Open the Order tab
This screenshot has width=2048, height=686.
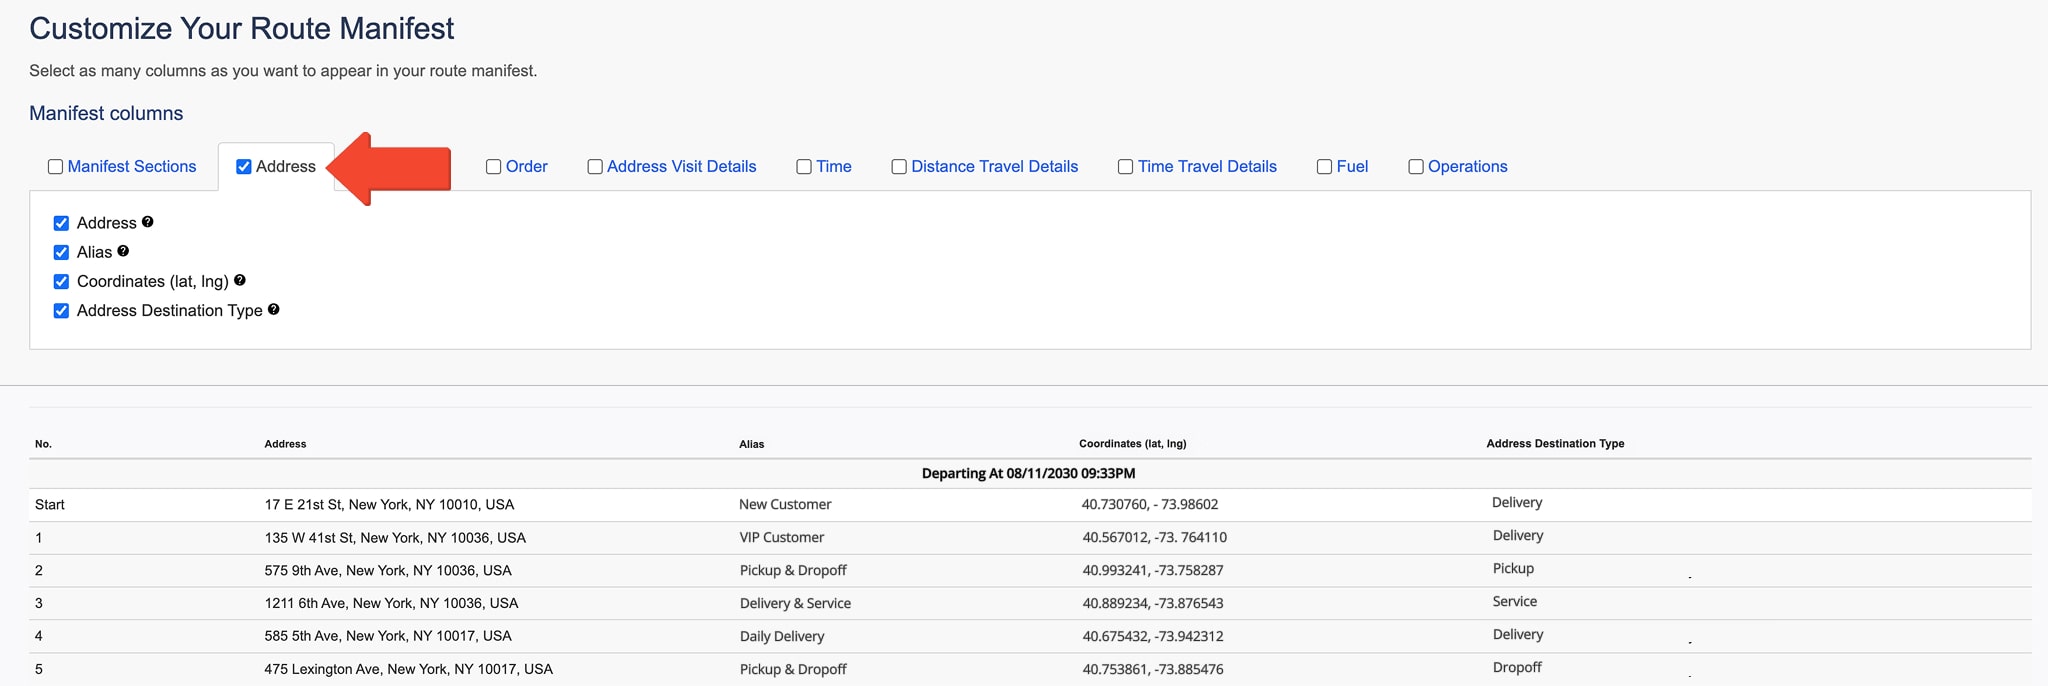pyautogui.click(x=527, y=167)
